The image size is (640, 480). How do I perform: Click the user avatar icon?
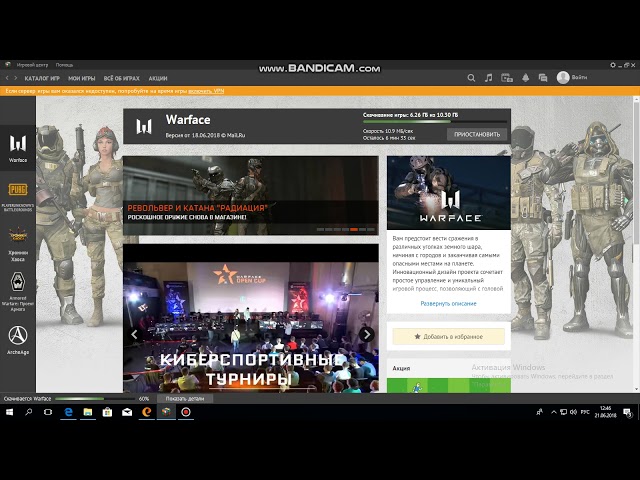pos(563,78)
